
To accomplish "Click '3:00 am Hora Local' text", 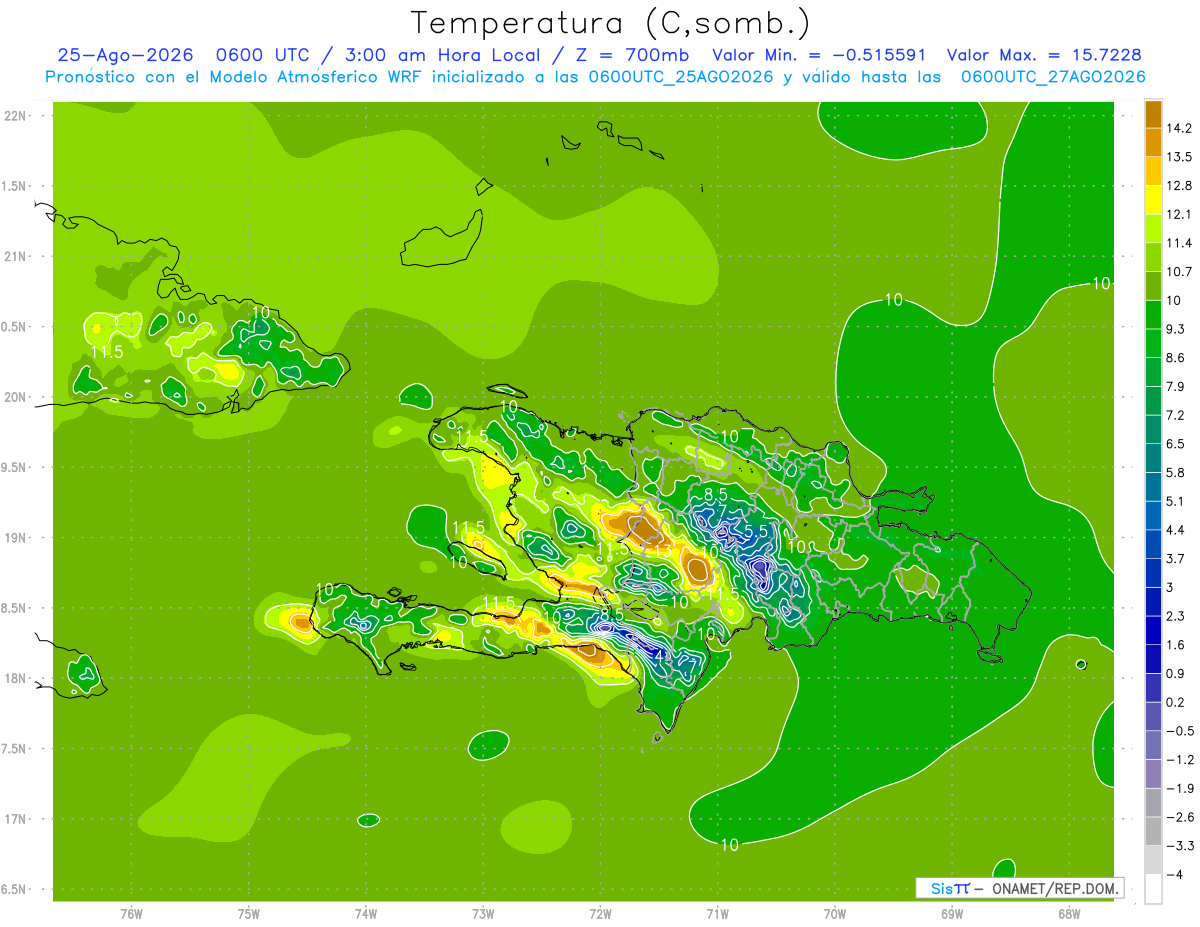I will click(x=445, y=55).
